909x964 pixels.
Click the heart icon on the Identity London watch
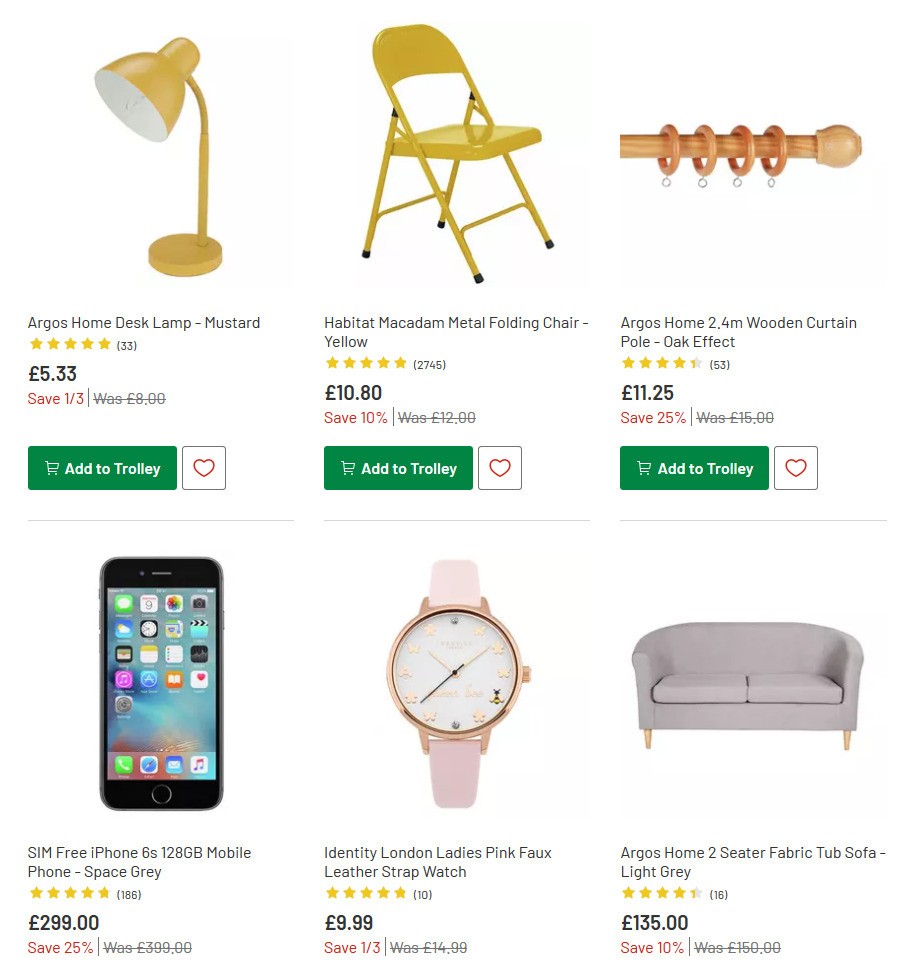pyautogui.click(x=500, y=960)
